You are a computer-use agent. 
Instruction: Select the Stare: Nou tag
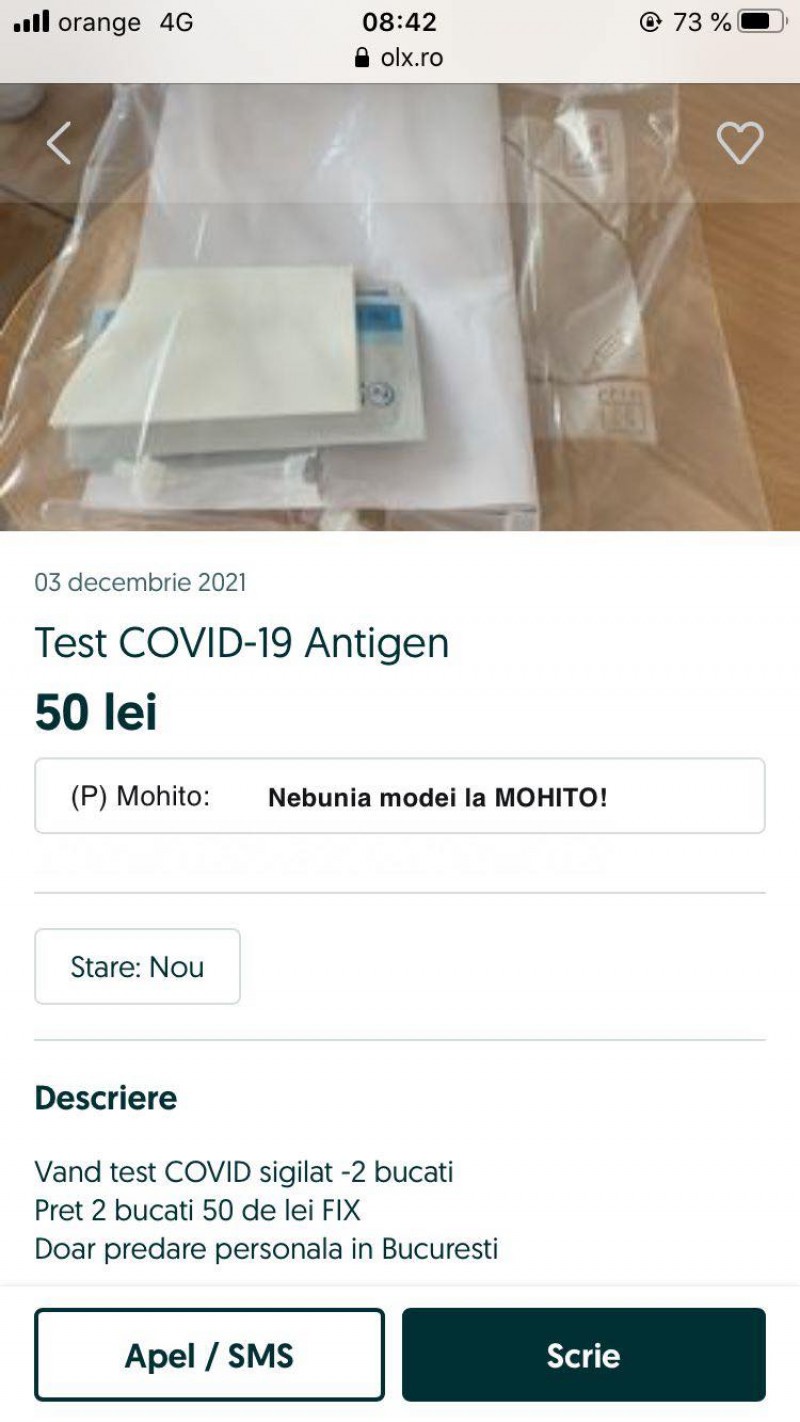click(137, 966)
